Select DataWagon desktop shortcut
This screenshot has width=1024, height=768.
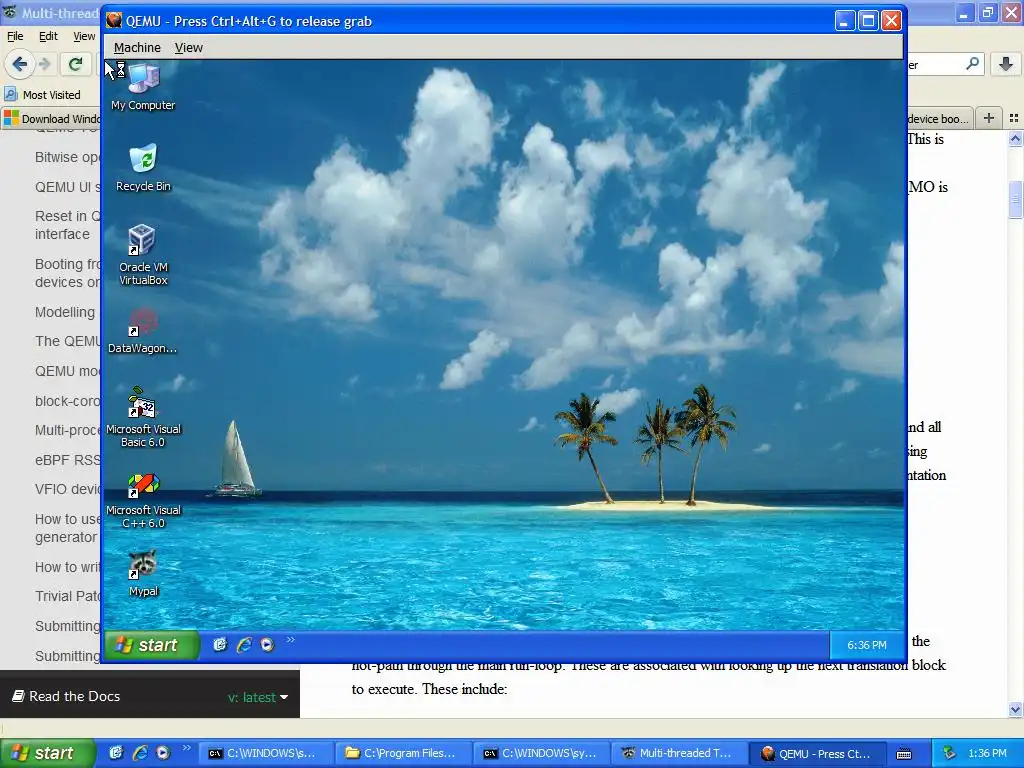coord(142,330)
